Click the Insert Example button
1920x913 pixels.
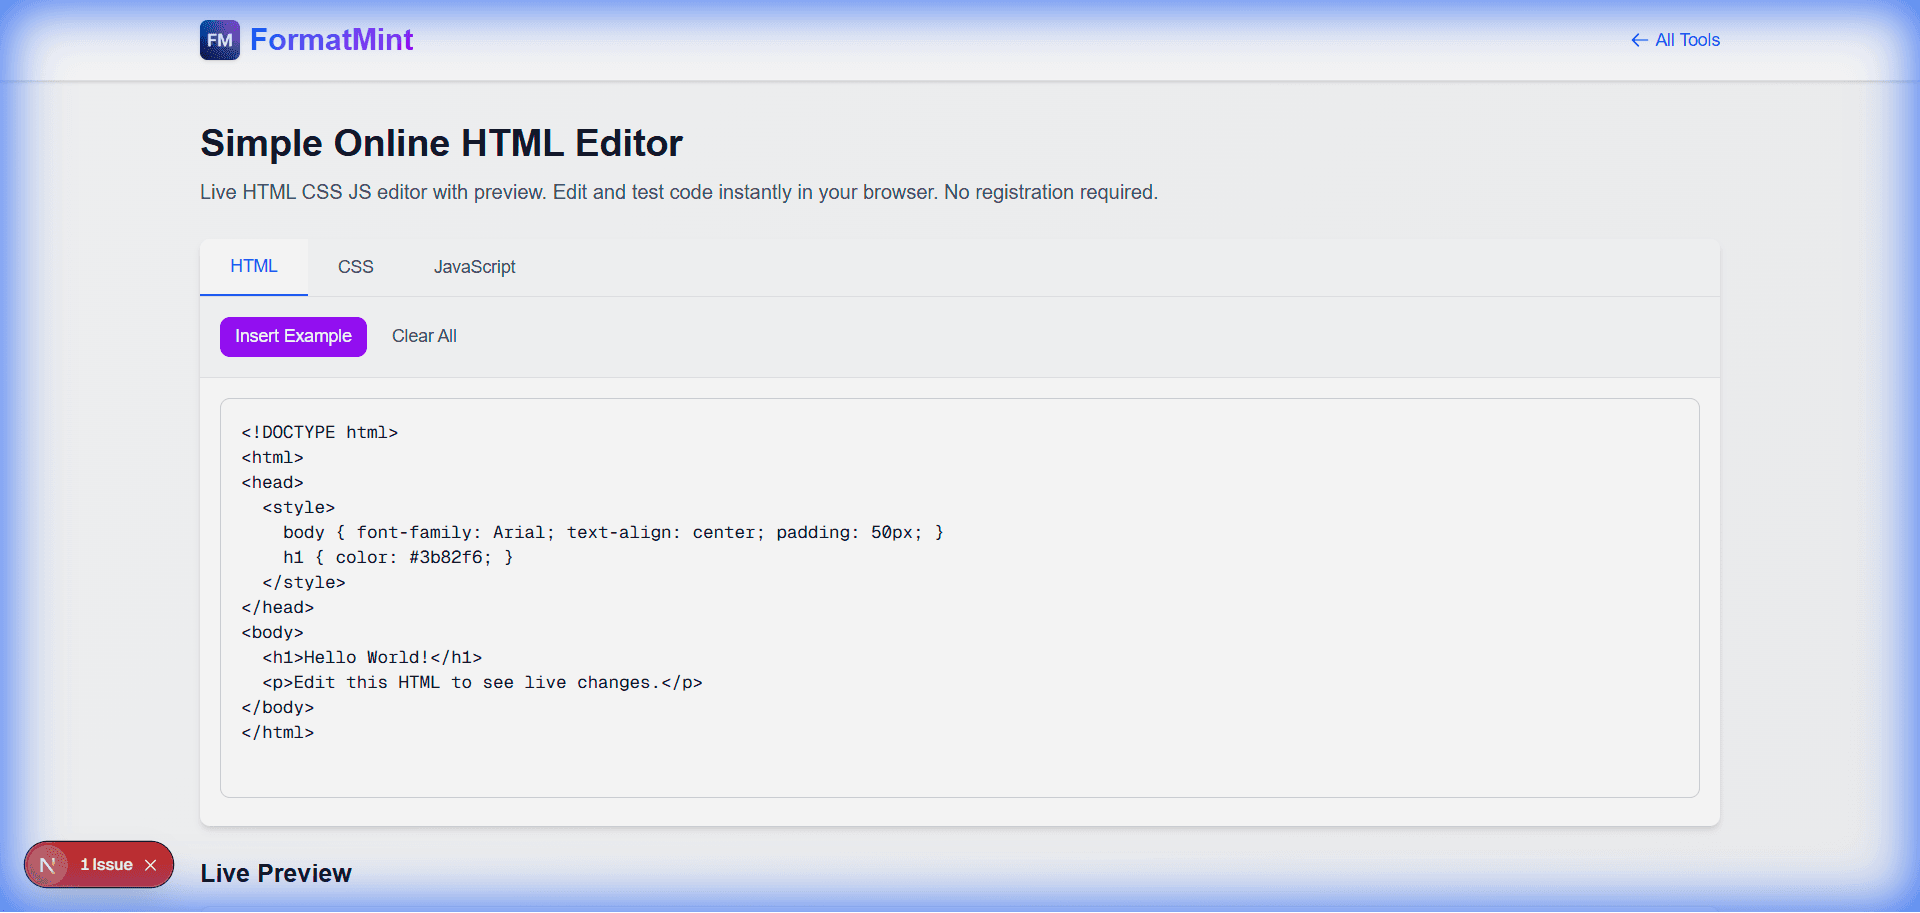pos(292,336)
